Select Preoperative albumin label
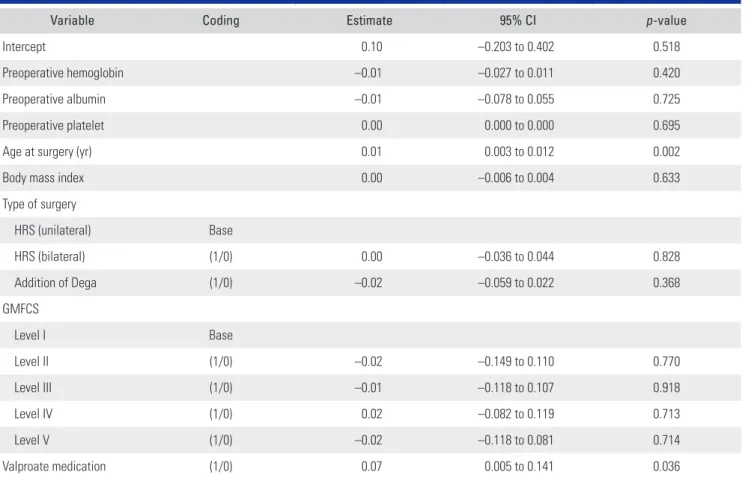745x478 pixels. (54, 99)
